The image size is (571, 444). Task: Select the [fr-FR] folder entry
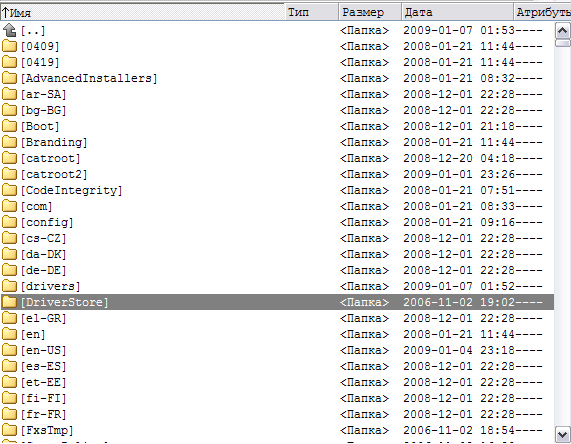click(x=277, y=414)
